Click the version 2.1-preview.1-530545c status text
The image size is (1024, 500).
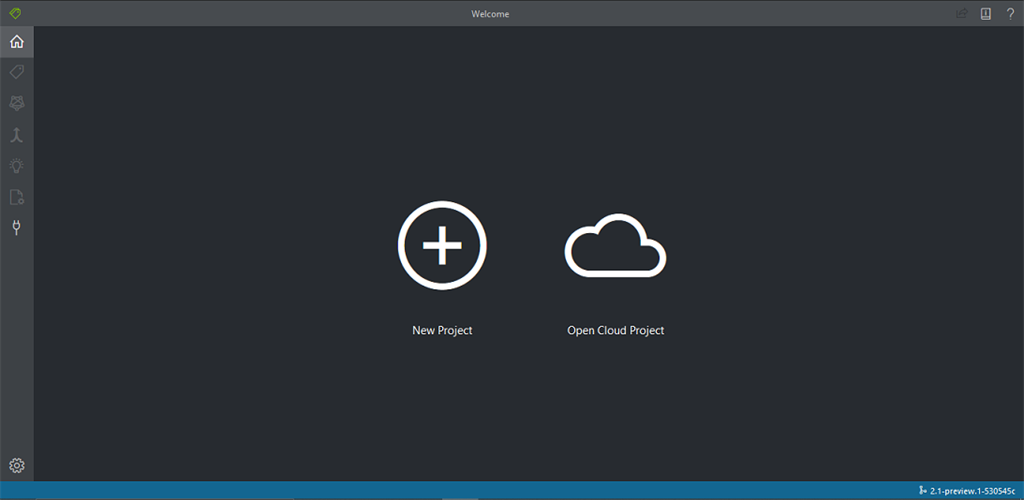tap(973, 490)
